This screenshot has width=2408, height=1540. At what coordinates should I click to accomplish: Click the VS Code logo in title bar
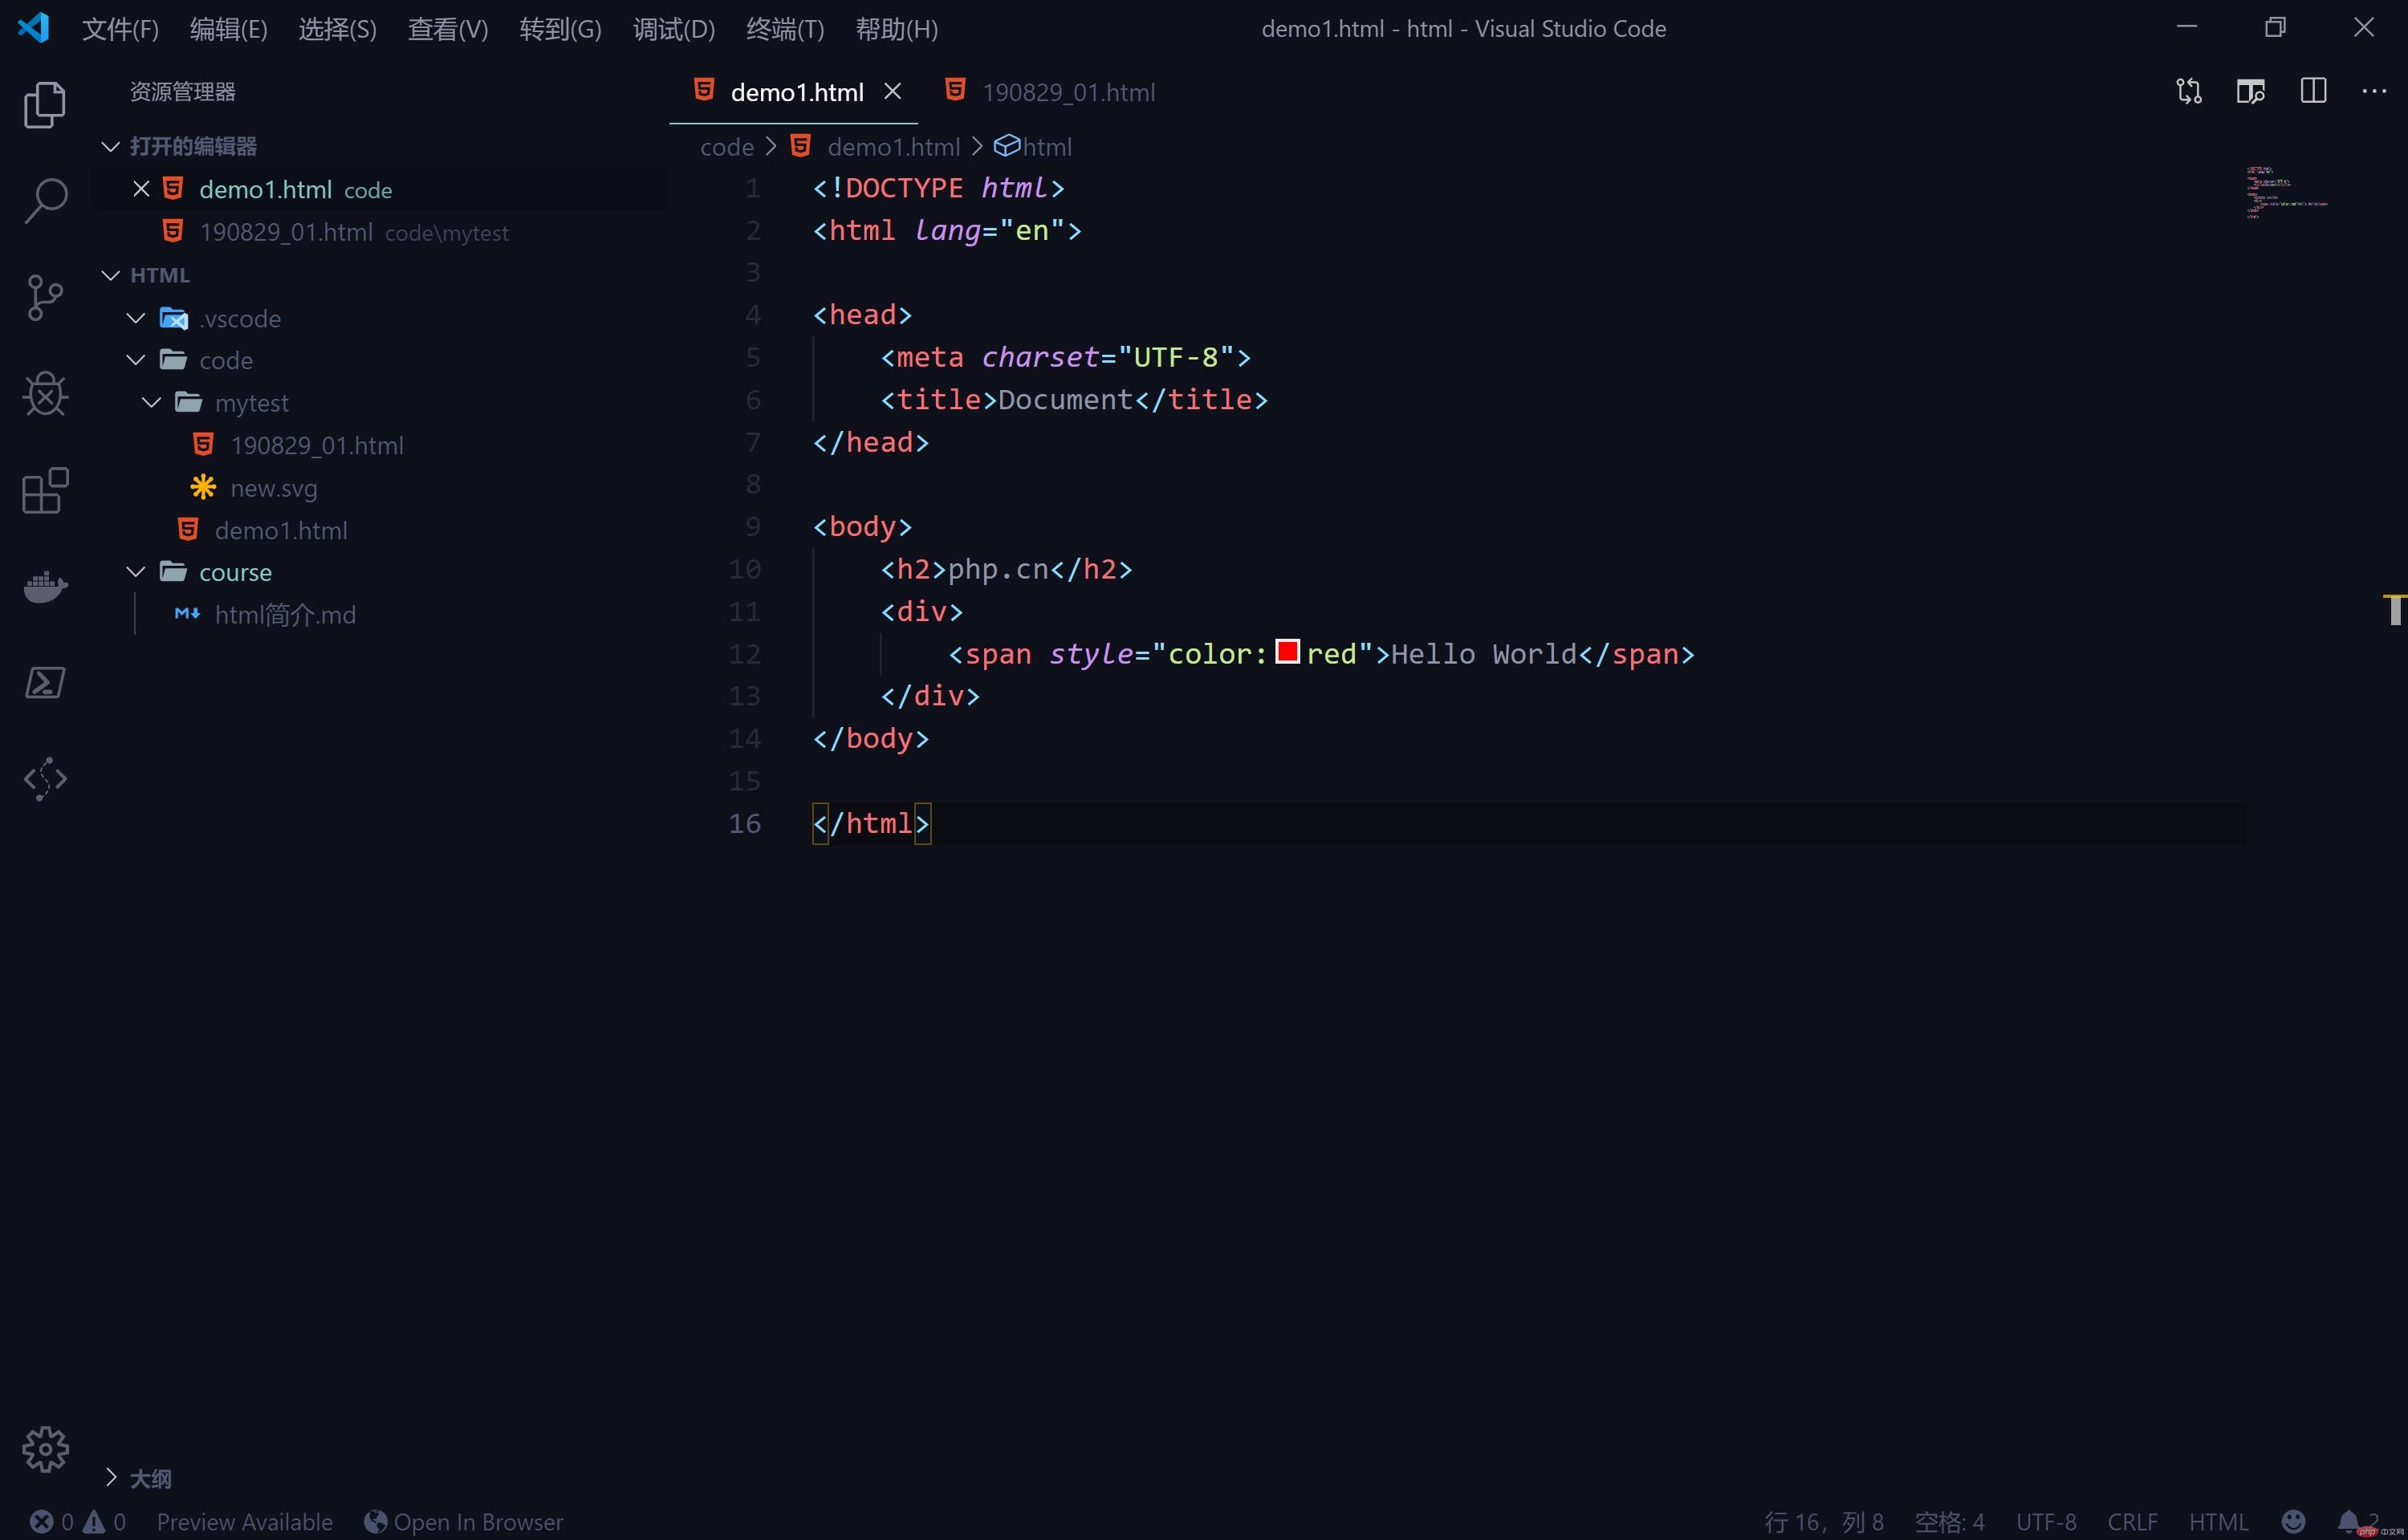point(33,28)
